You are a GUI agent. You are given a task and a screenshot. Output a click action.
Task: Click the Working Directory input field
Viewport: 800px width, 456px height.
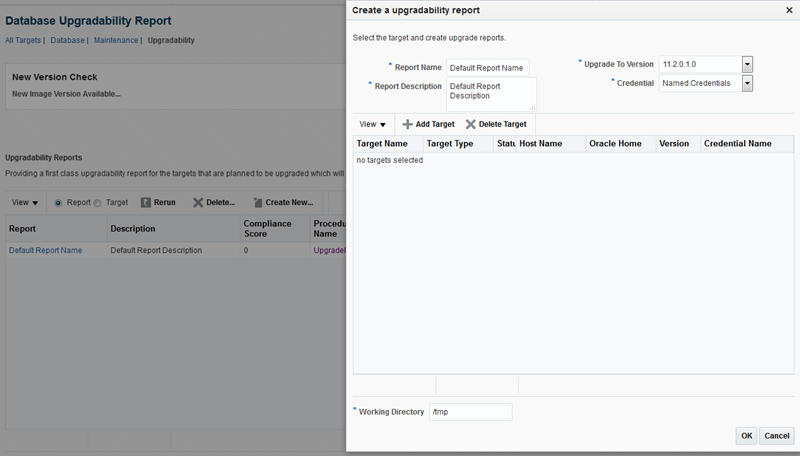[470, 412]
